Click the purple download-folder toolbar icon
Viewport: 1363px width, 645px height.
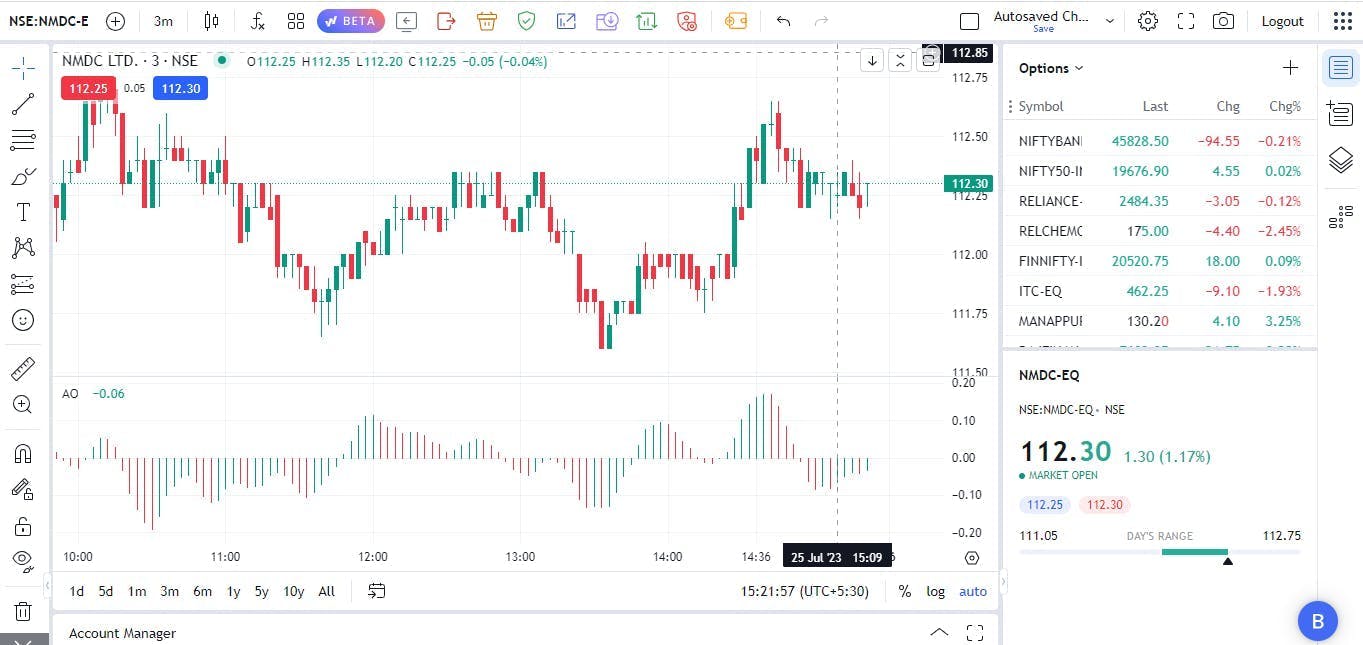(606, 21)
